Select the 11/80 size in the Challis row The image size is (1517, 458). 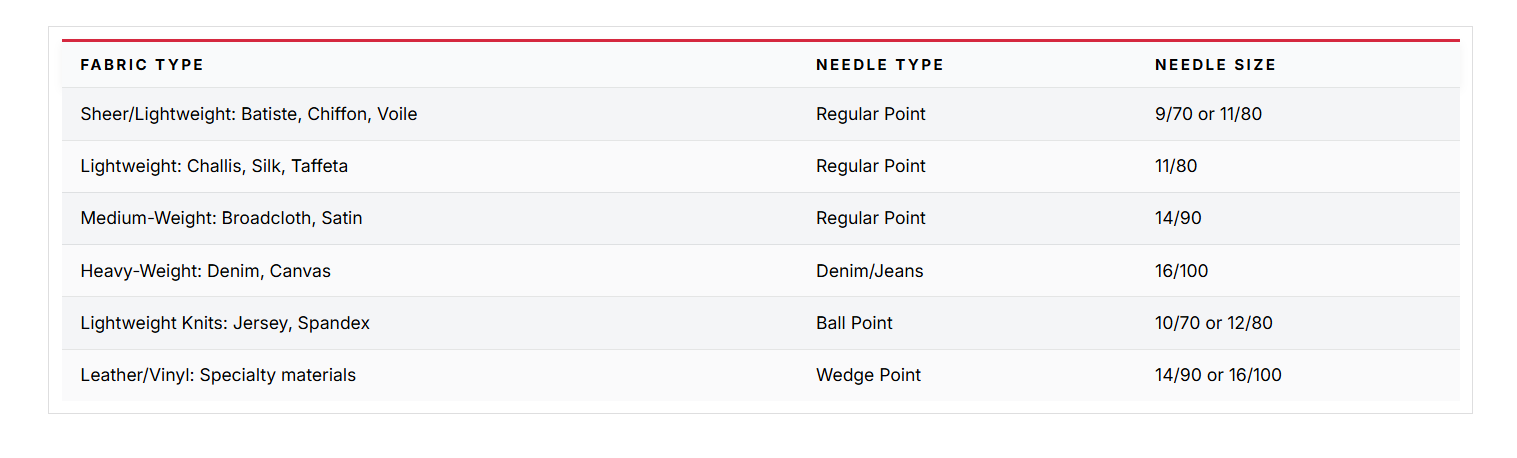[1175, 166]
